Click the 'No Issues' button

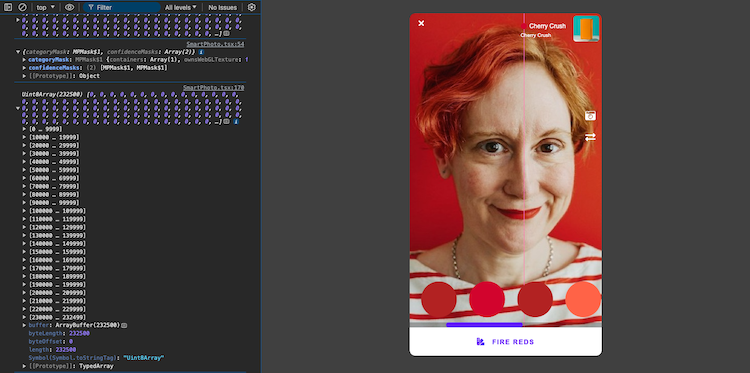tap(222, 7)
